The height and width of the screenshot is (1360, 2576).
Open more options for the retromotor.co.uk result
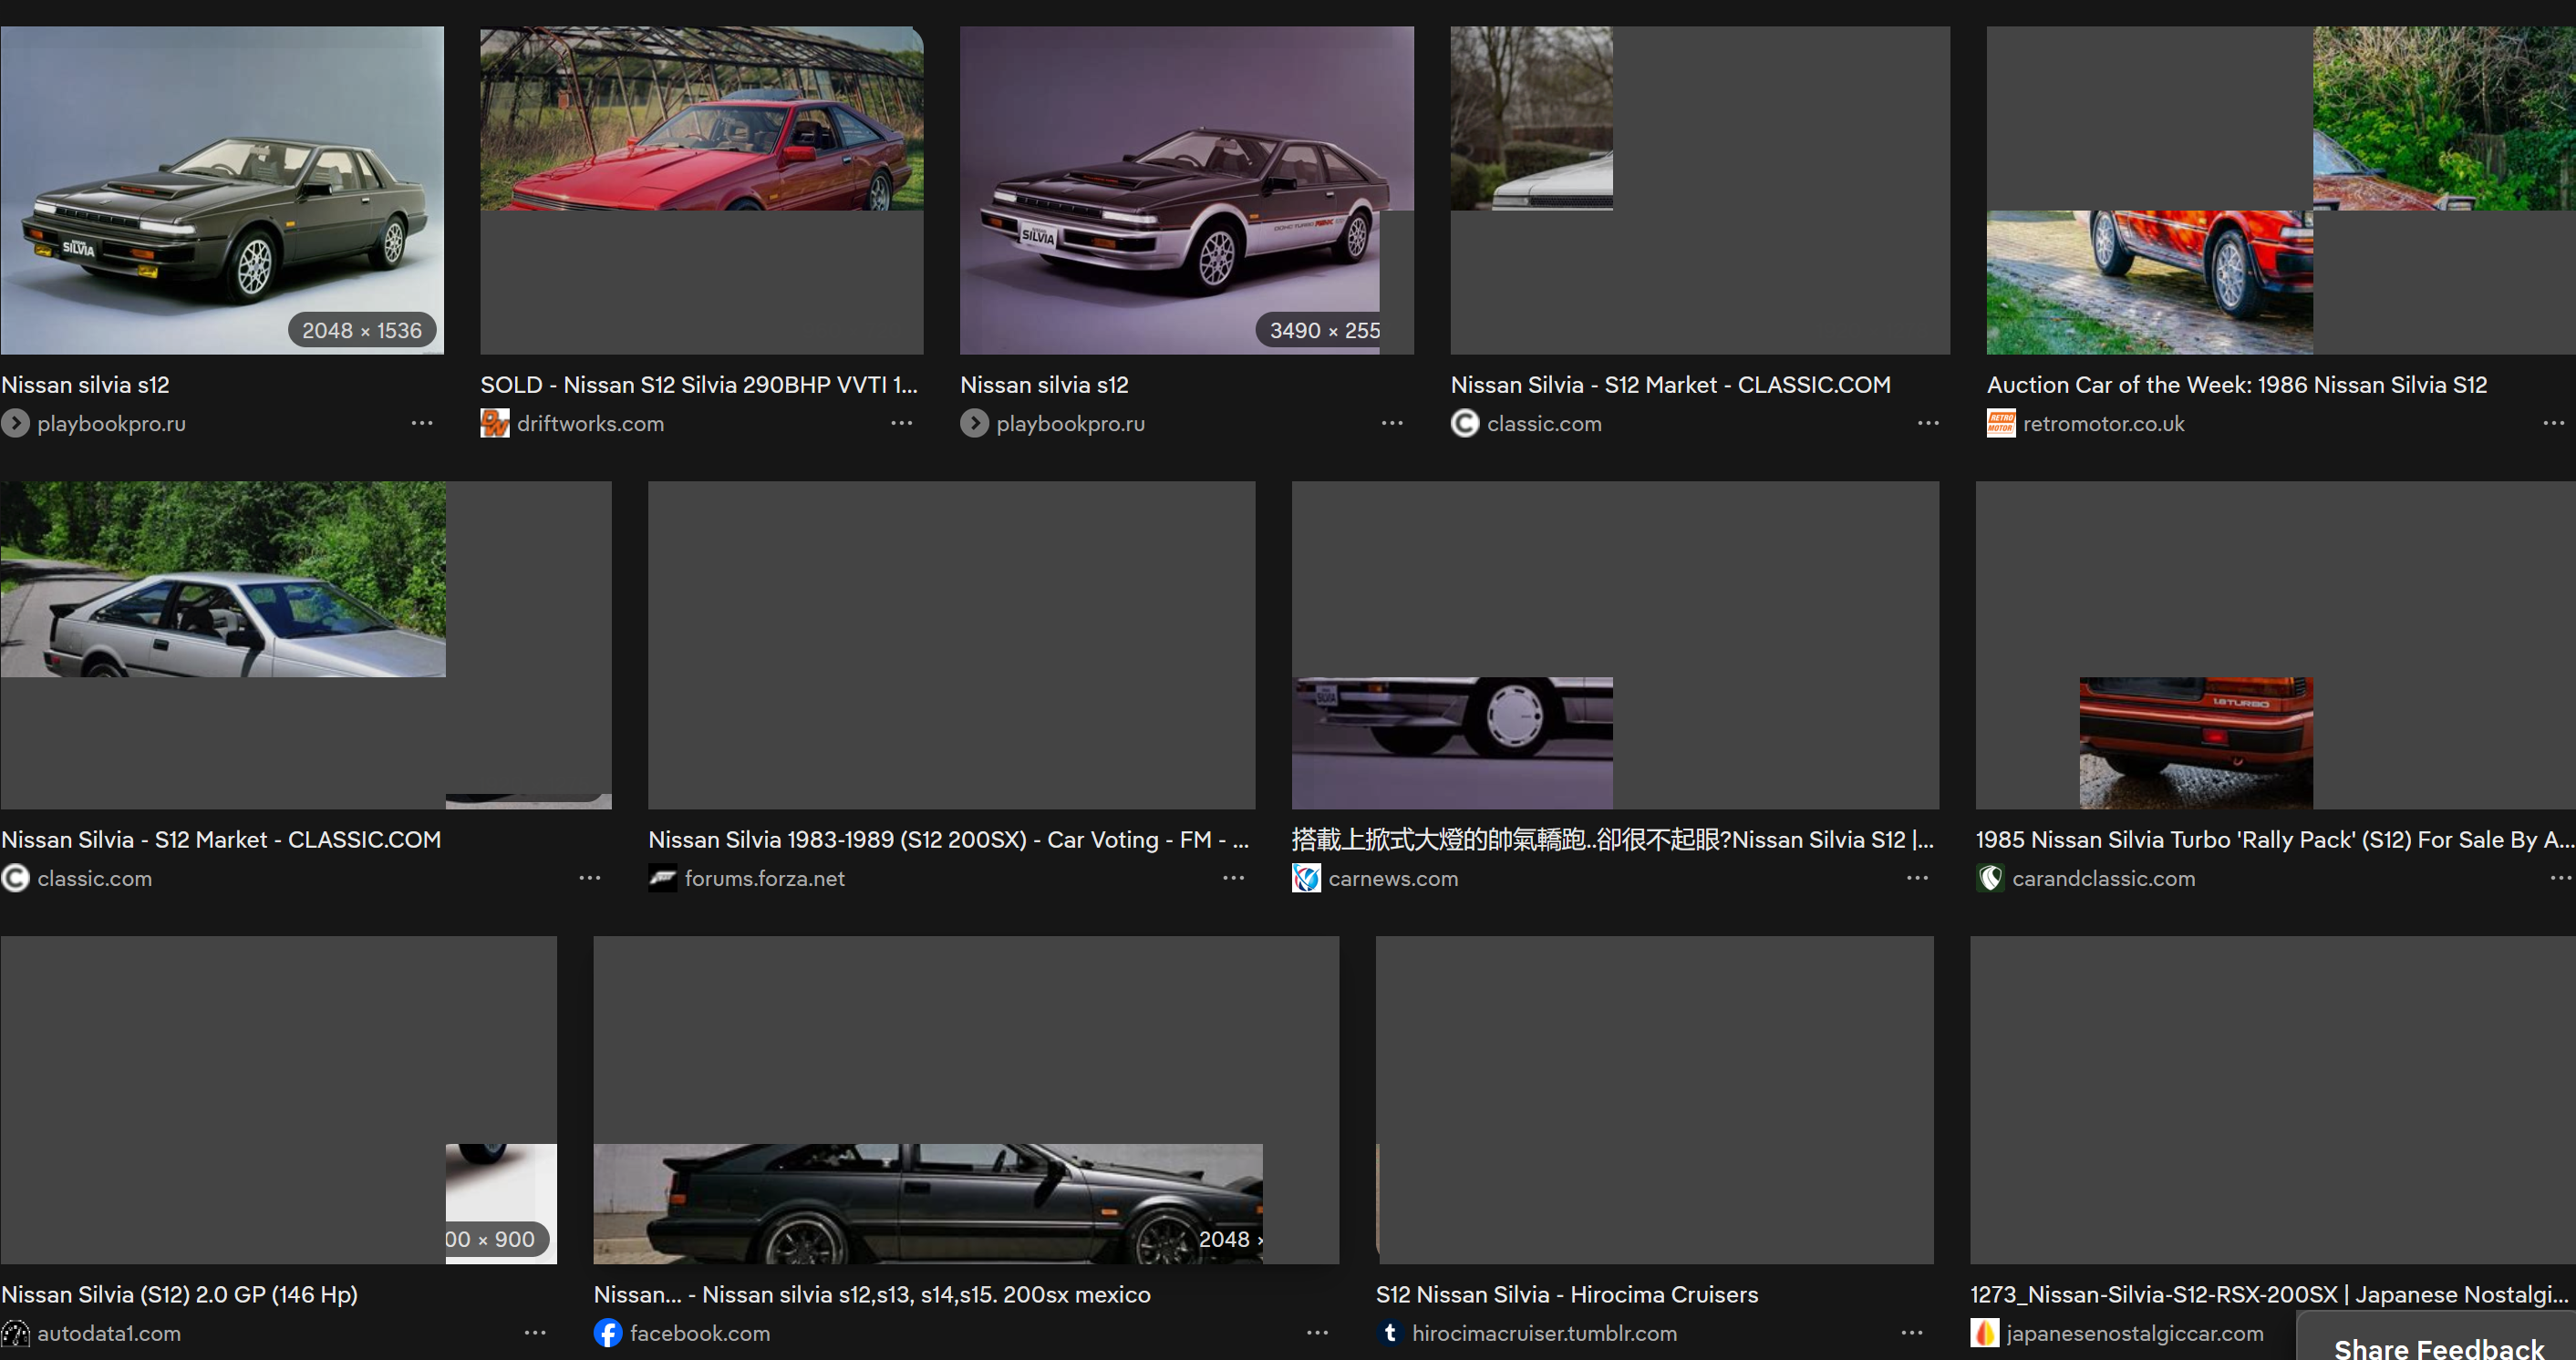pyautogui.click(x=2553, y=423)
